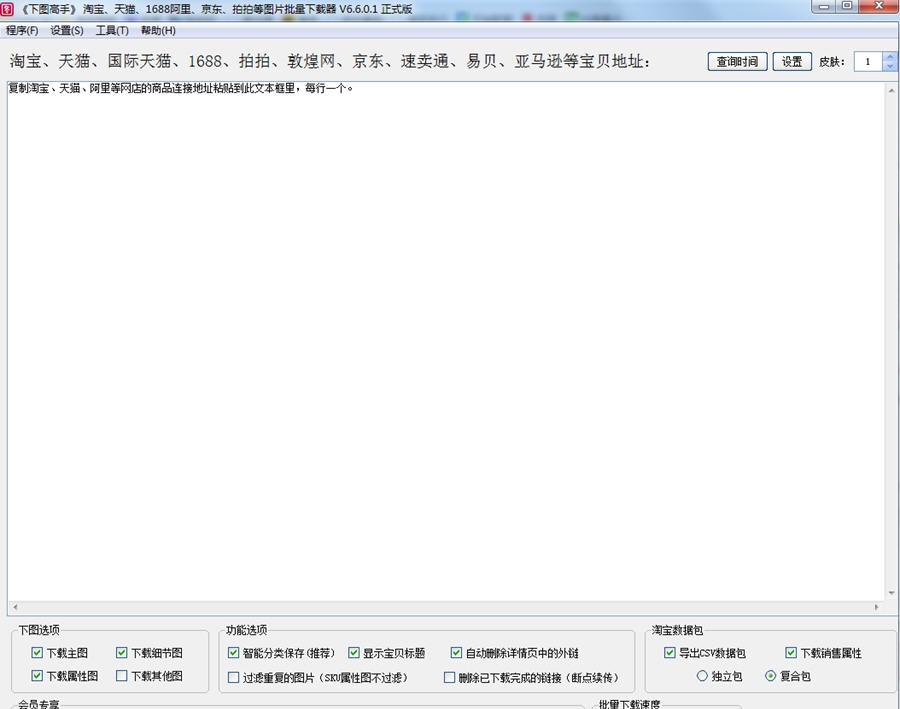
Task: Uncheck 下载主图 checkbox
Action: pyautogui.click(x=37, y=653)
